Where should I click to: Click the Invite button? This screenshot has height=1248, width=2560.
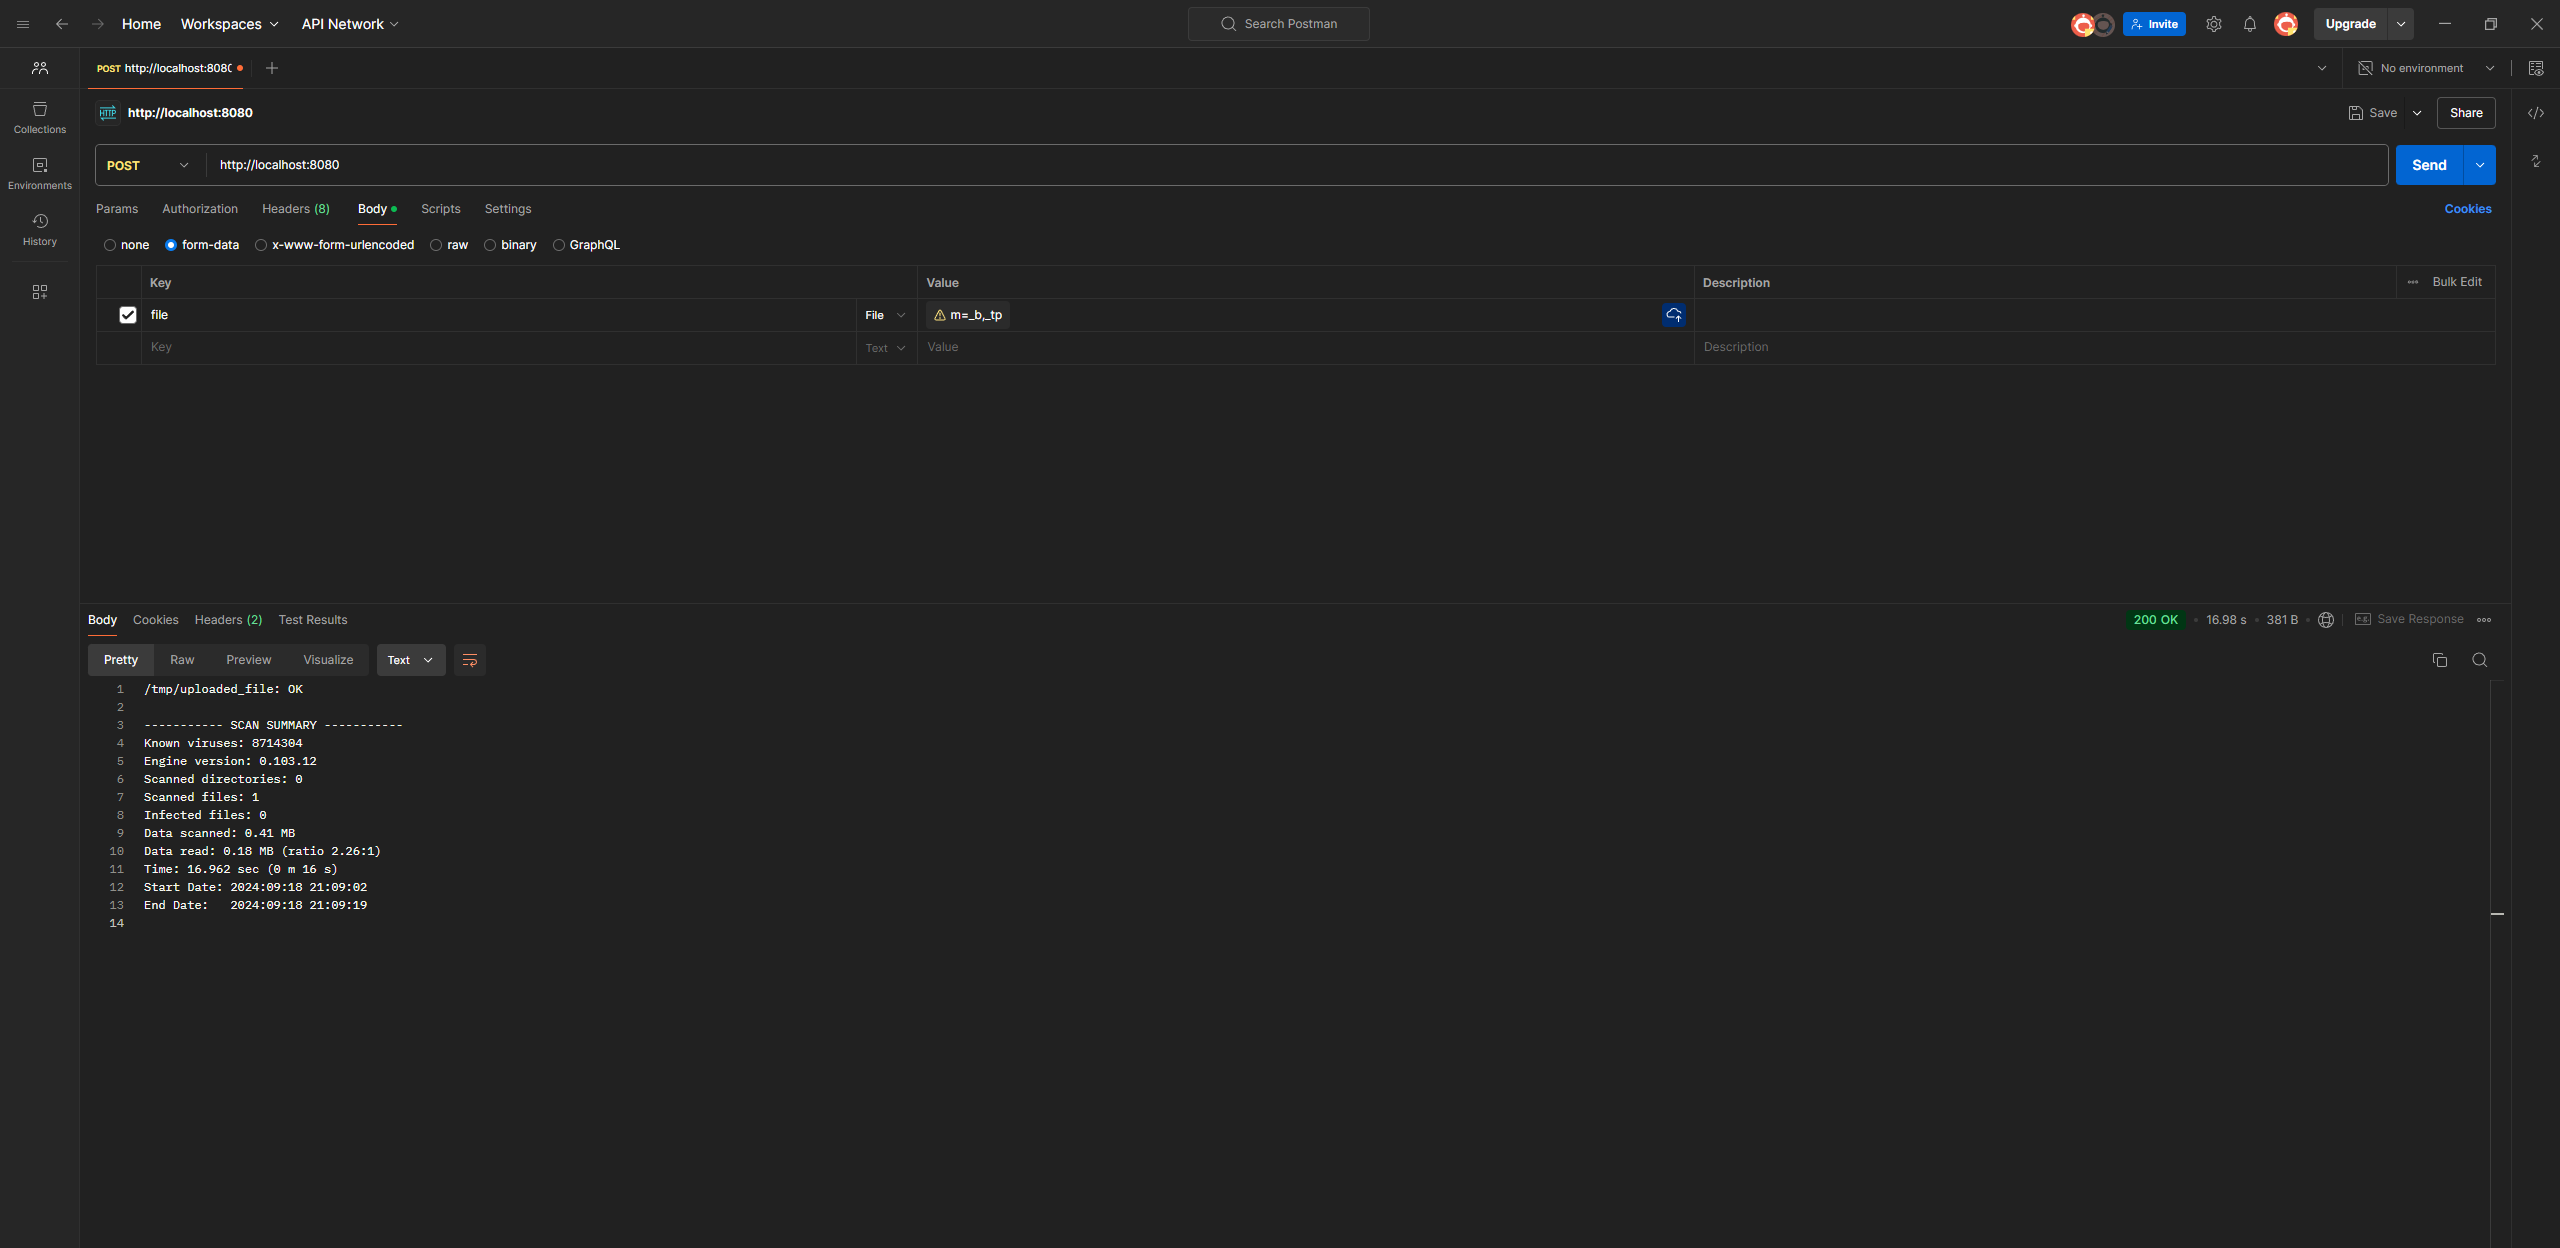tap(2155, 24)
